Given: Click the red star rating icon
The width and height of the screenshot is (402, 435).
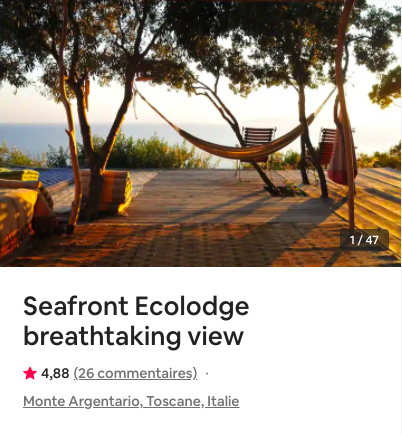Looking at the screenshot, I should [x=30, y=373].
